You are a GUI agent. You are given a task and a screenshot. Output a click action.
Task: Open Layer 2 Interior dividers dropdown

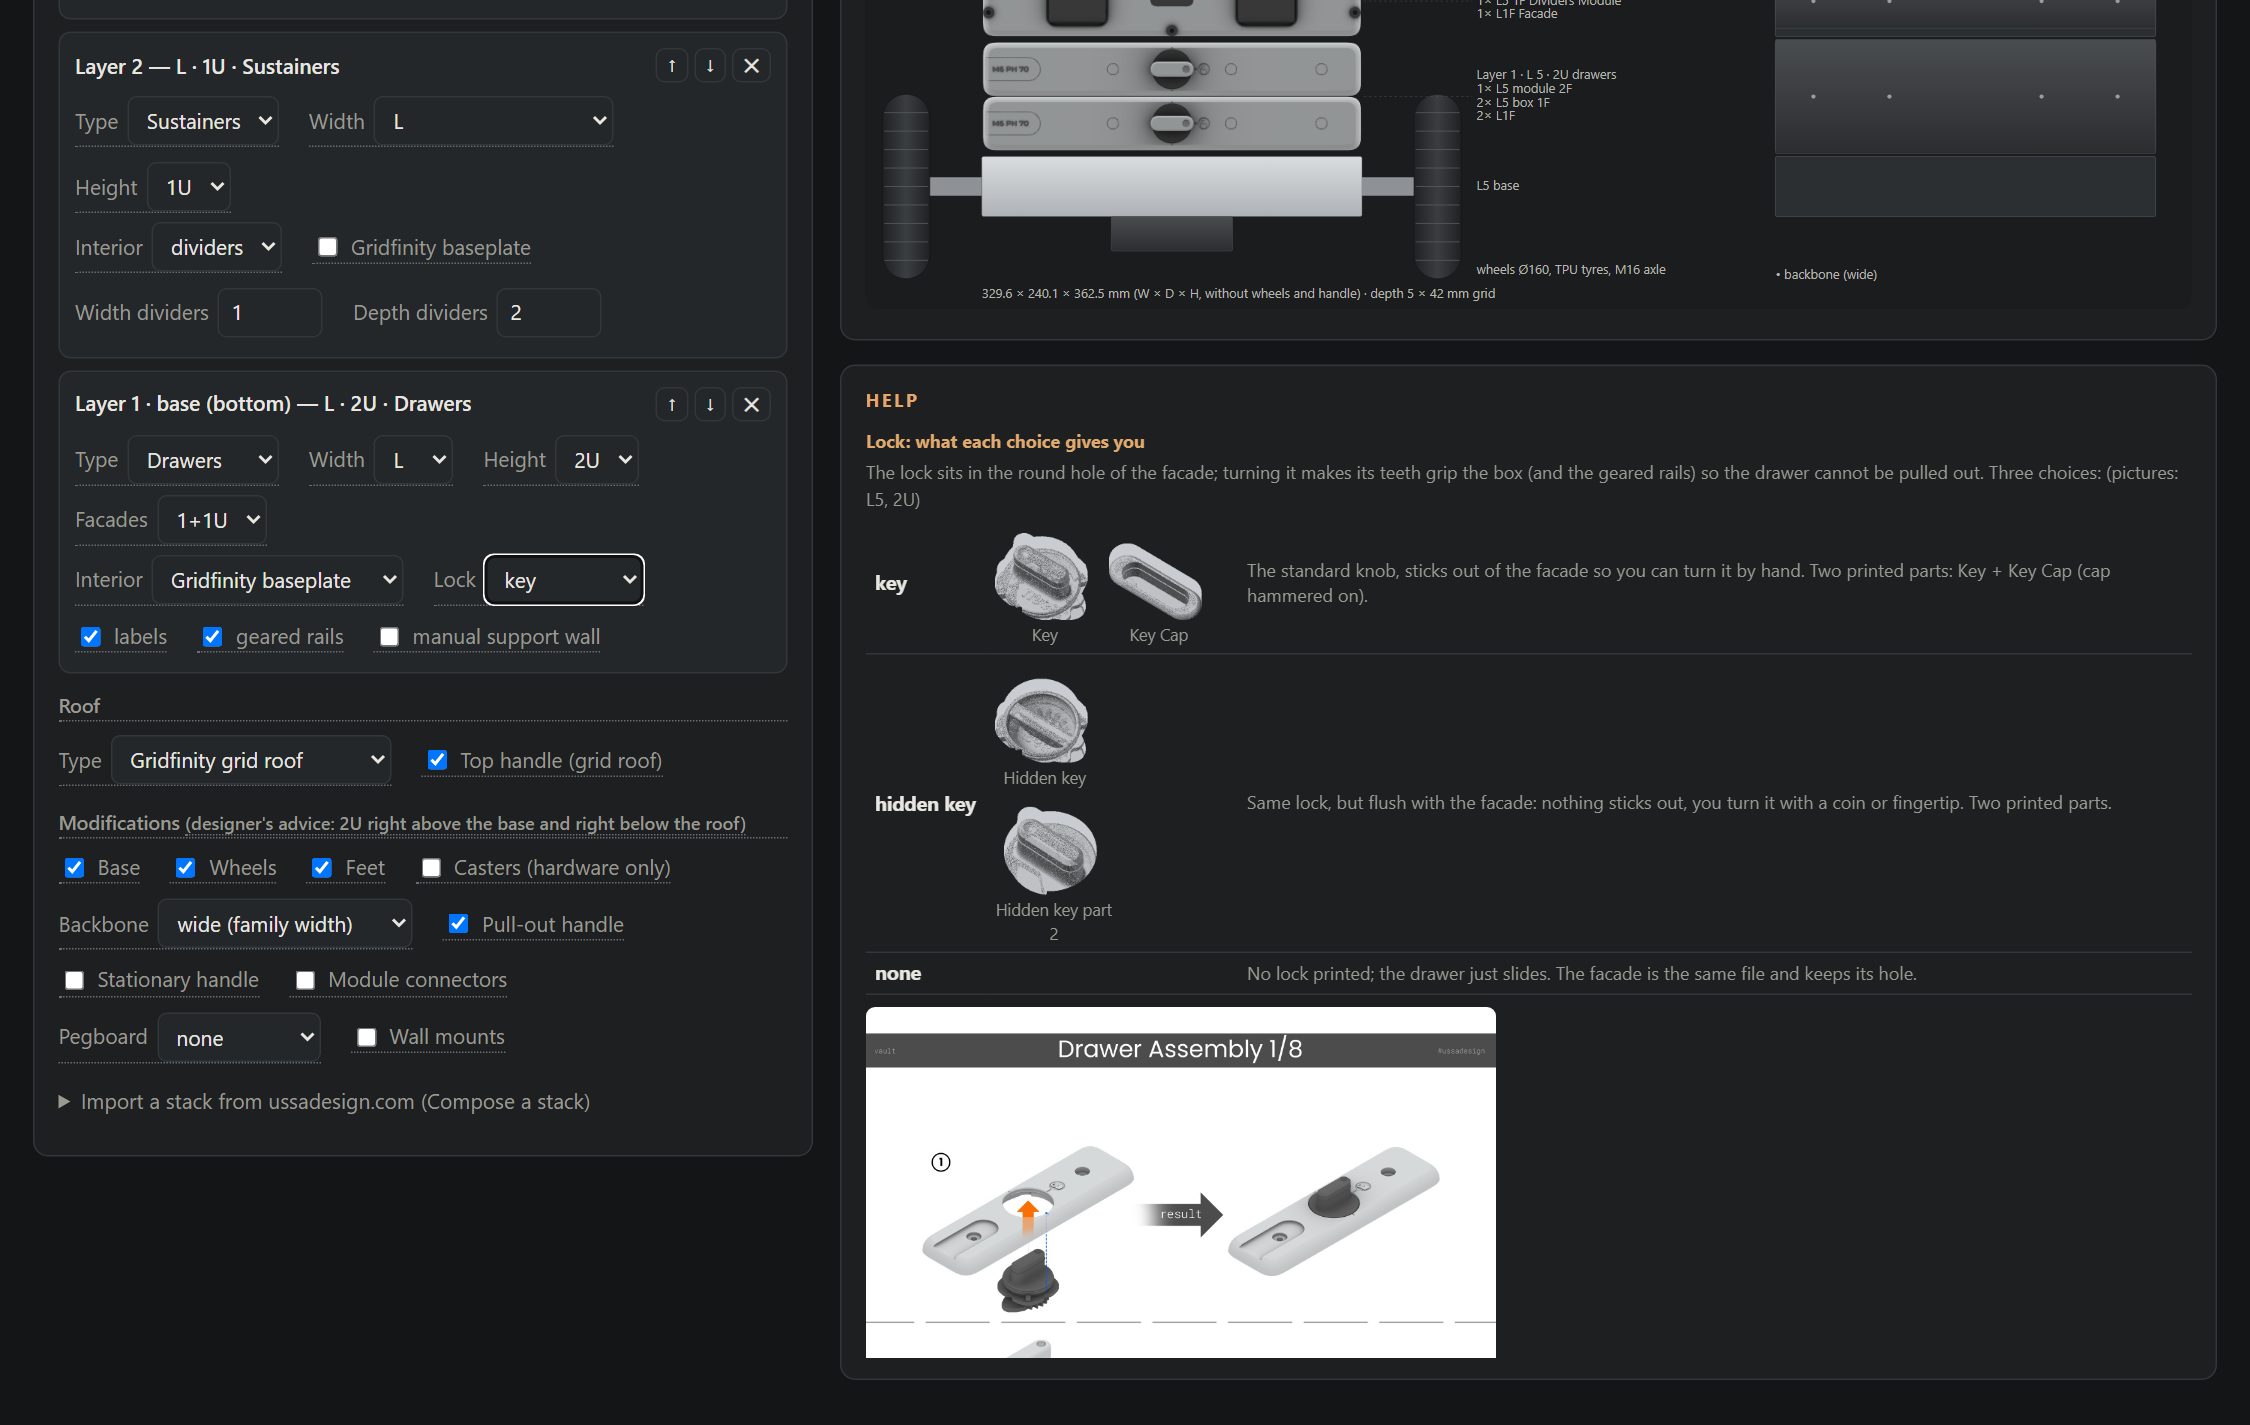[217, 247]
